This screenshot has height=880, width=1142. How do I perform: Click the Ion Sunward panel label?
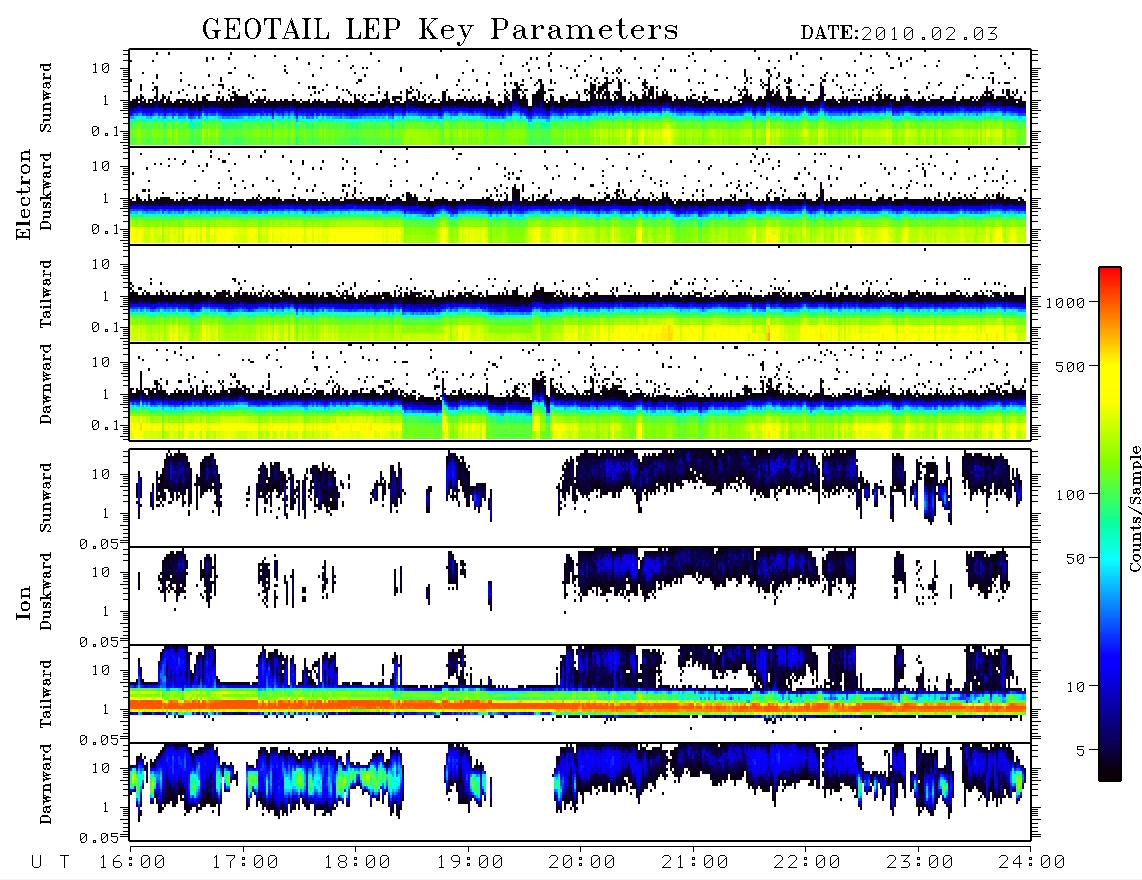pos(46,498)
